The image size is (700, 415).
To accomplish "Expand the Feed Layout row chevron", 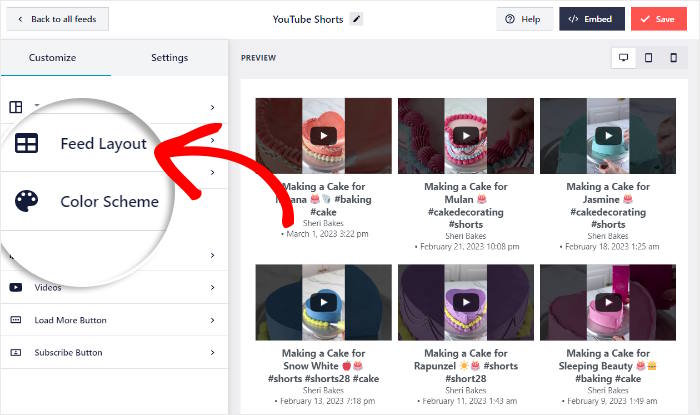I will click(212, 140).
